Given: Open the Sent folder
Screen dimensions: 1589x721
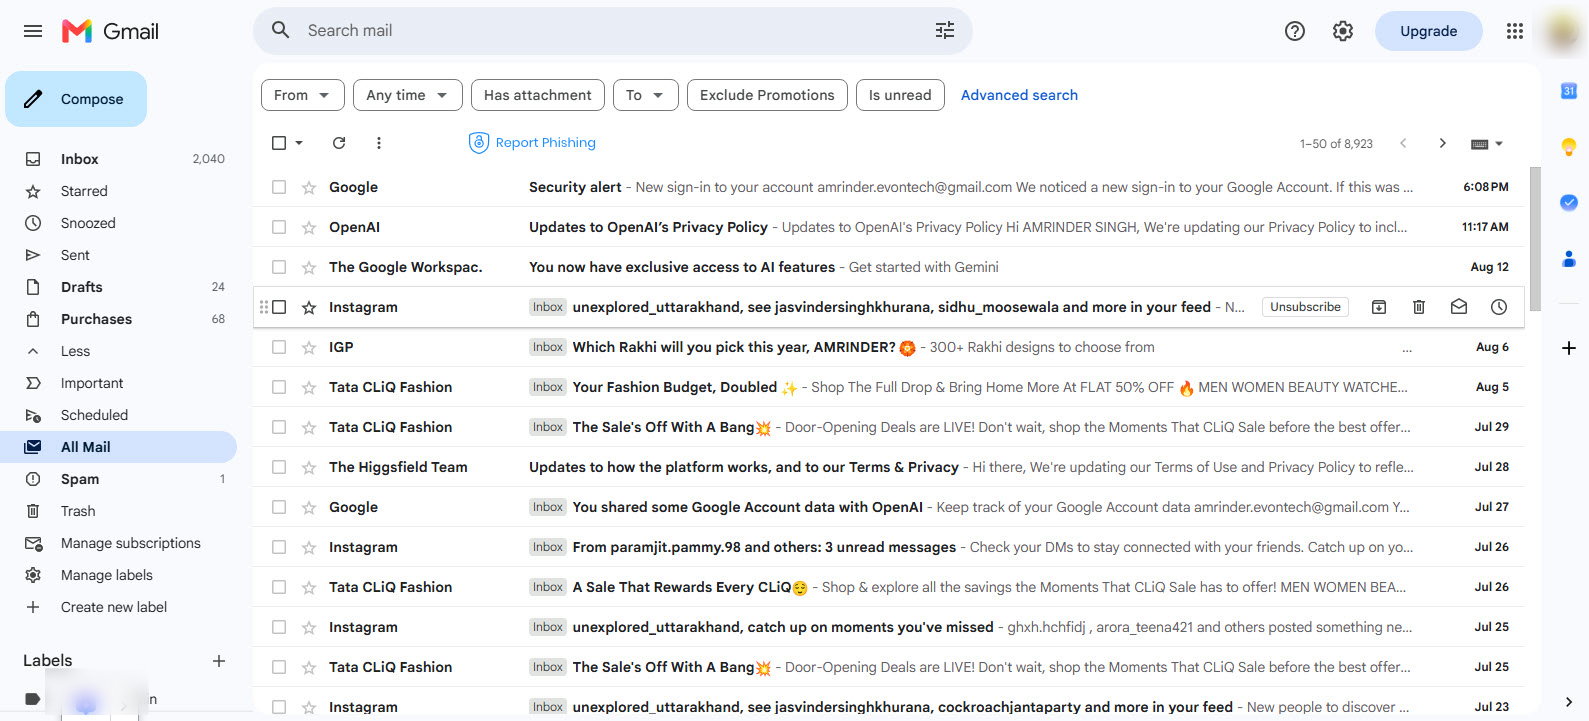Looking at the screenshot, I should 120,255.
